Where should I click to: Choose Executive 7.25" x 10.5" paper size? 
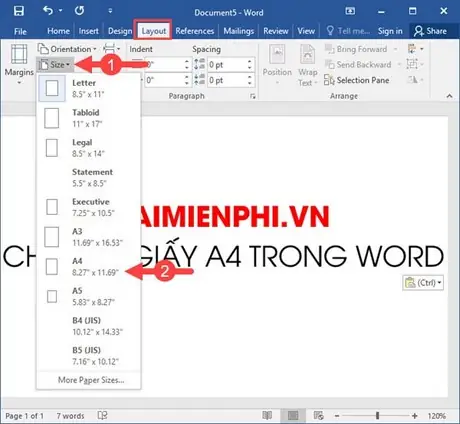[89, 207]
